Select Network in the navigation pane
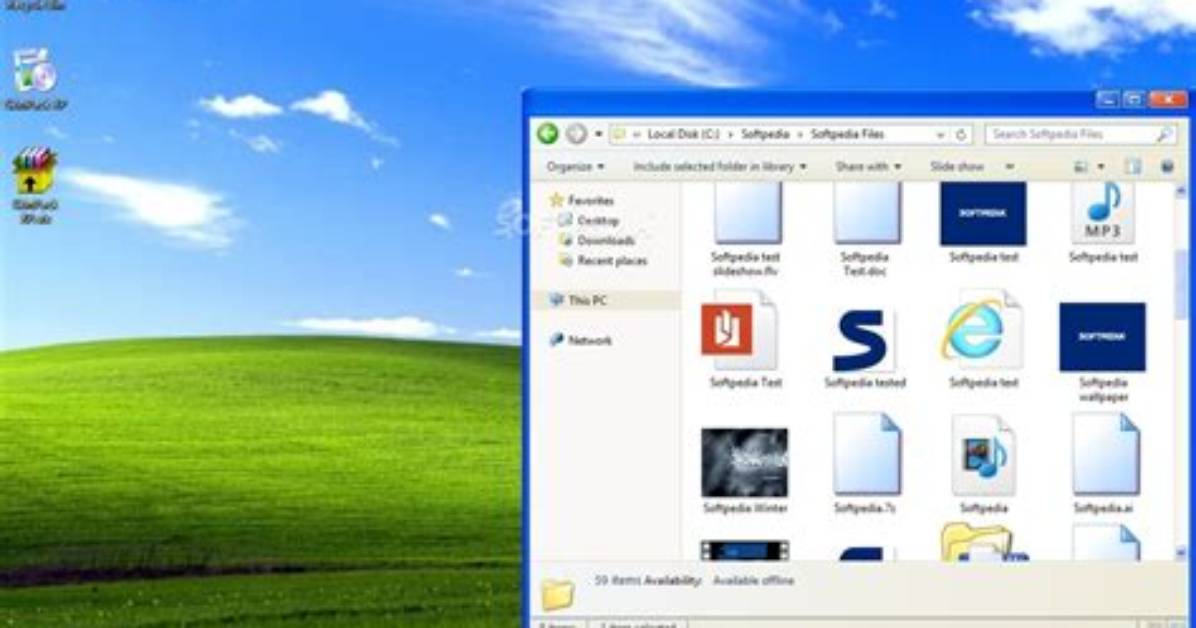1196x628 pixels. (580, 340)
